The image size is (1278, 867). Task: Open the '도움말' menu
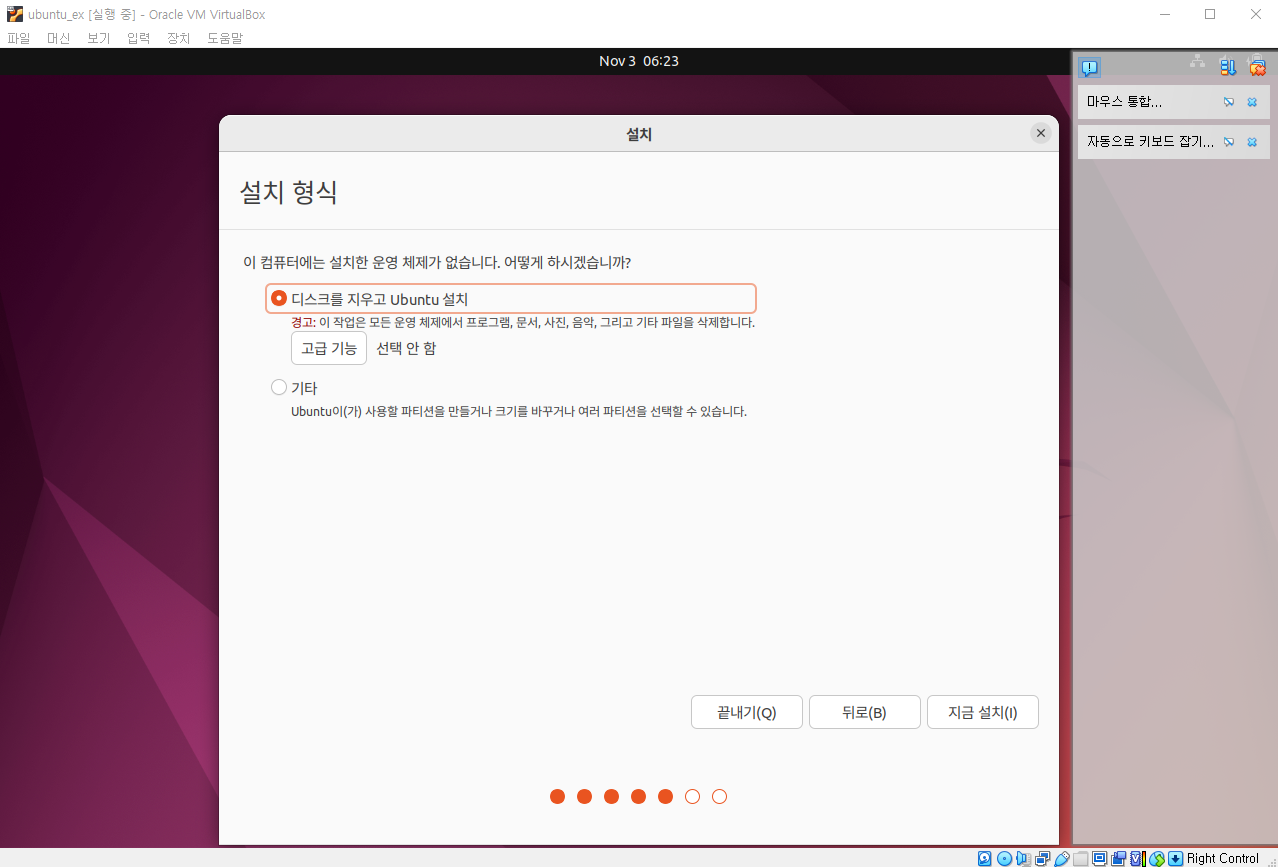pyautogui.click(x=225, y=38)
